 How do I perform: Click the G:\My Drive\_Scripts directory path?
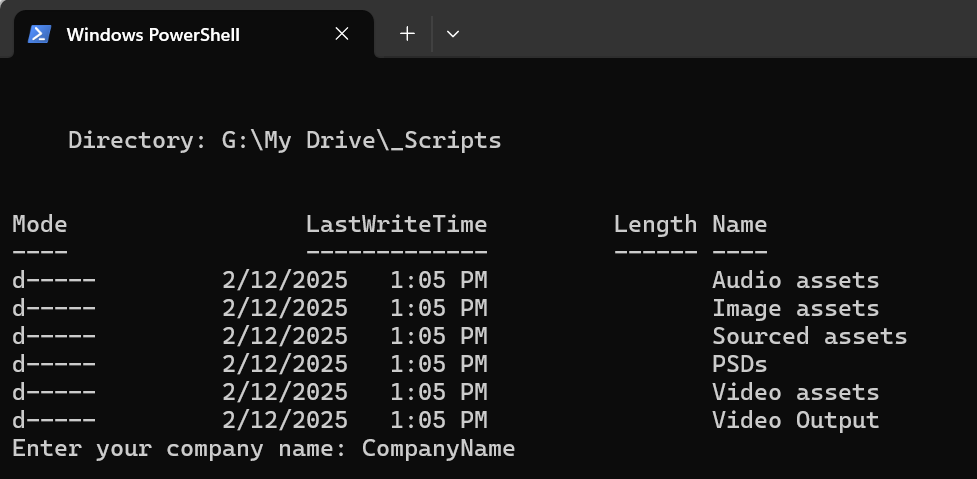[361, 140]
